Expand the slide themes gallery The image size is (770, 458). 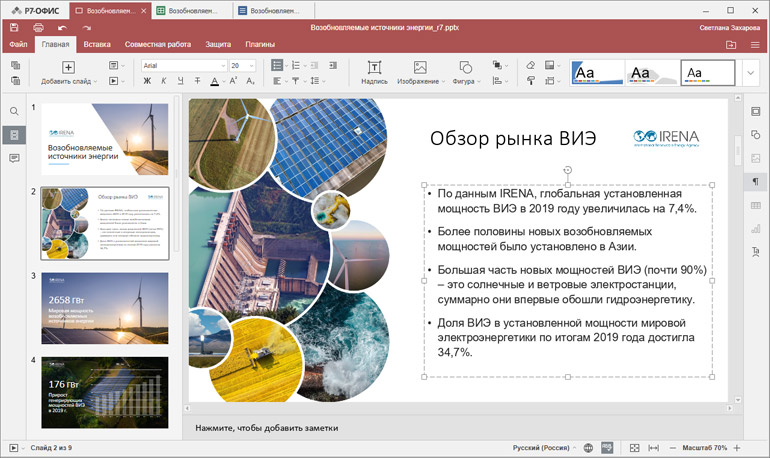click(751, 73)
